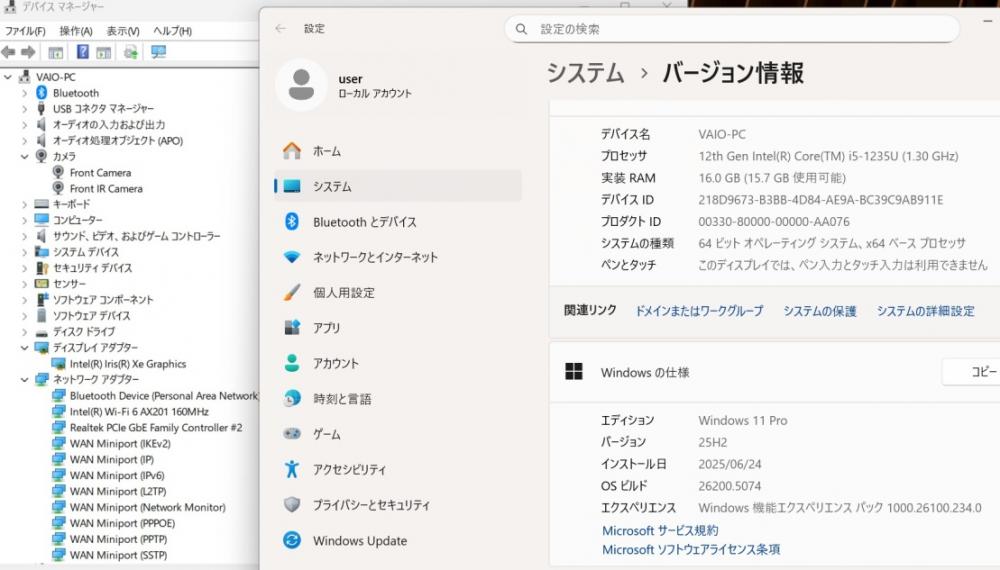The width and height of the screenshot is (1000, 570).
Task: Select WAN Miniport (Network Monitor)
Action: pos(147,508)
